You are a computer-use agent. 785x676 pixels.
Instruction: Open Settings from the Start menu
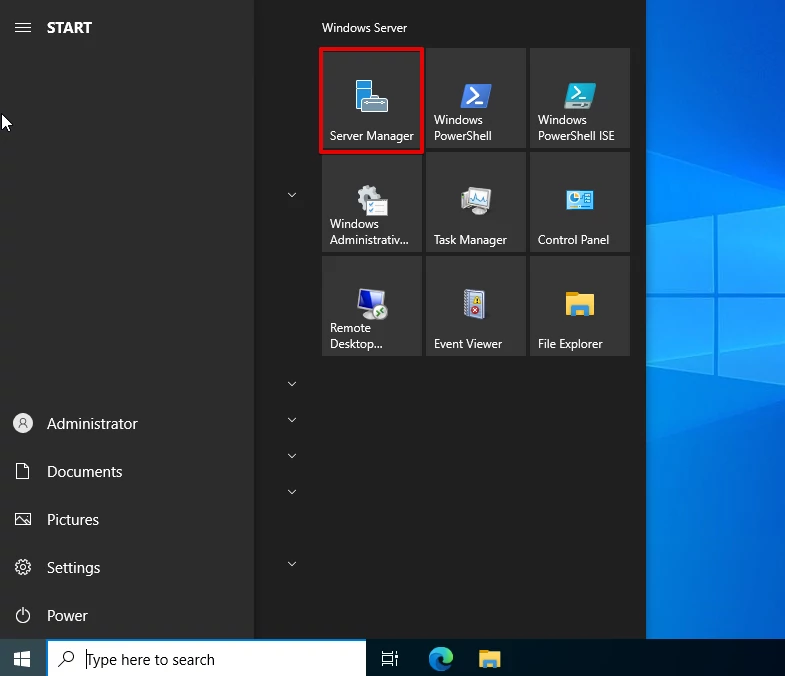(127, 568)
